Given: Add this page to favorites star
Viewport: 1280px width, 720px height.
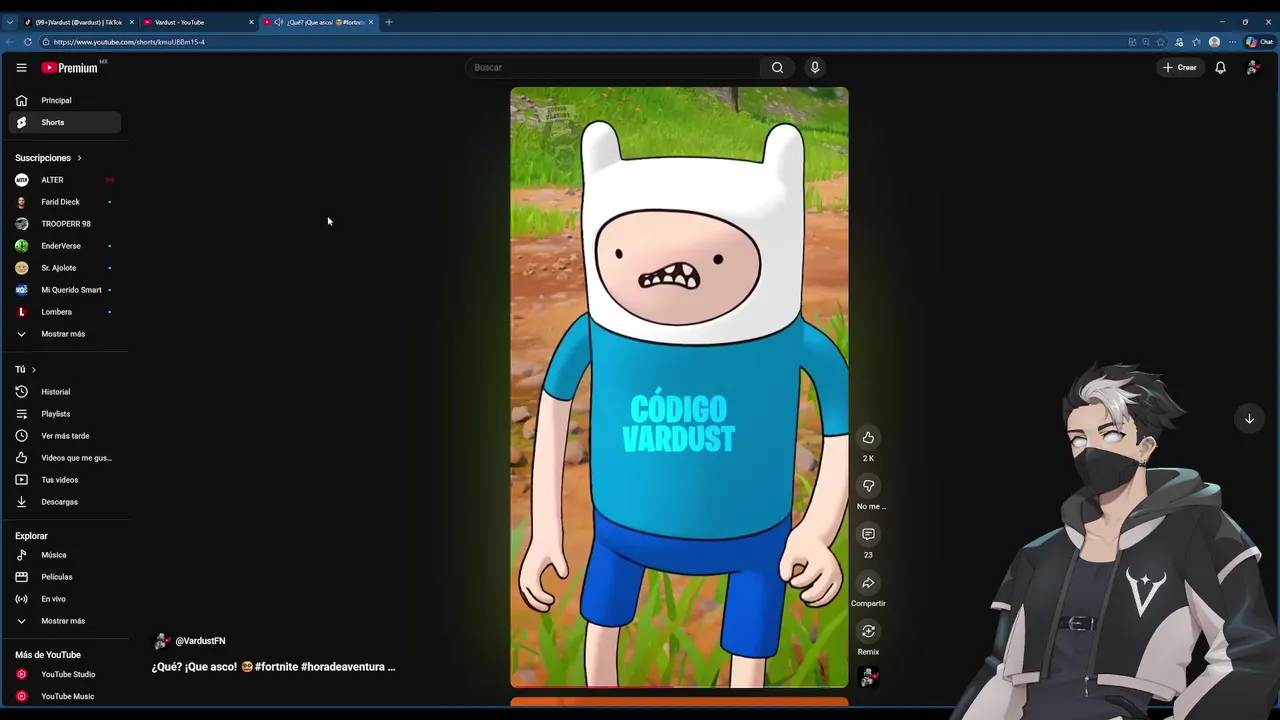Looking at the screenshot, I should point(1160,42).
